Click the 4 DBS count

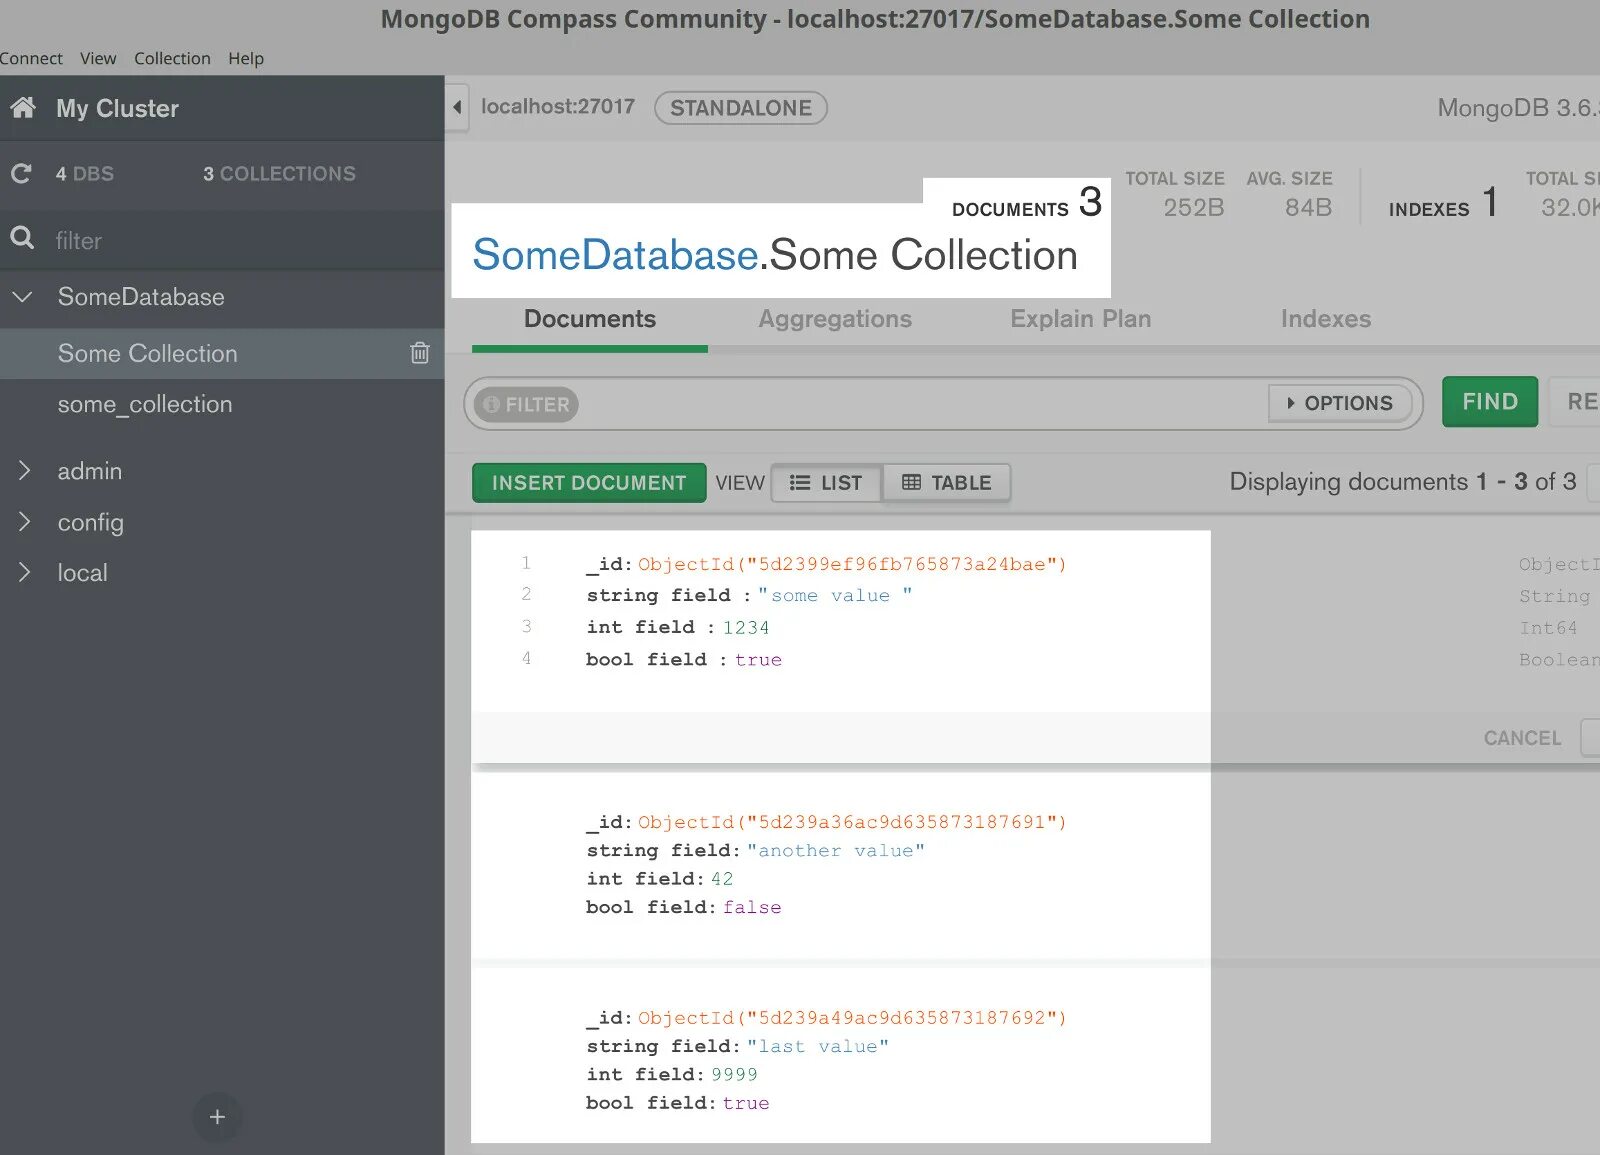[85, 174]
